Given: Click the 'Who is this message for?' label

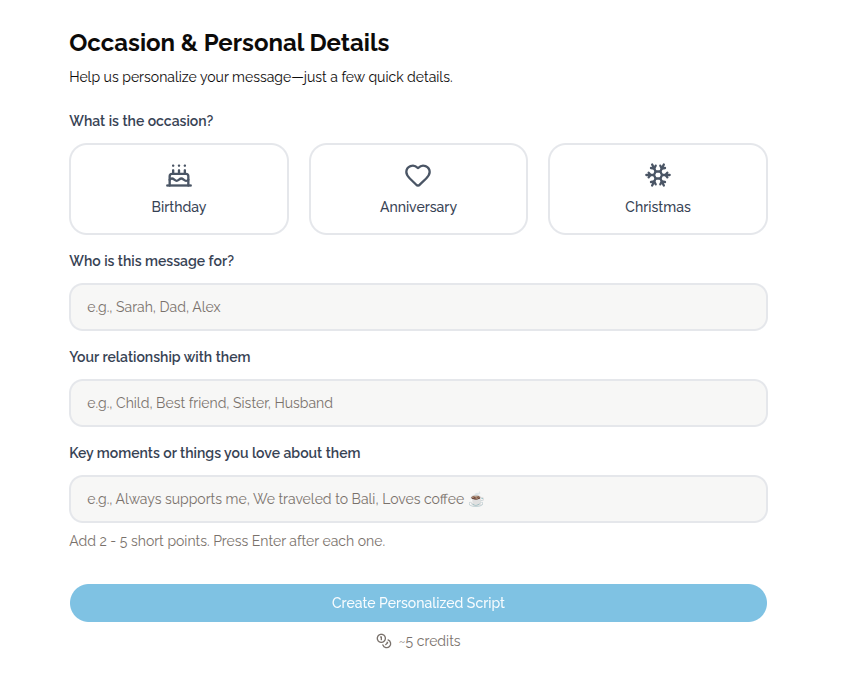Looking at the screenshot, I should pyautogui.click(x=151, y=261).
